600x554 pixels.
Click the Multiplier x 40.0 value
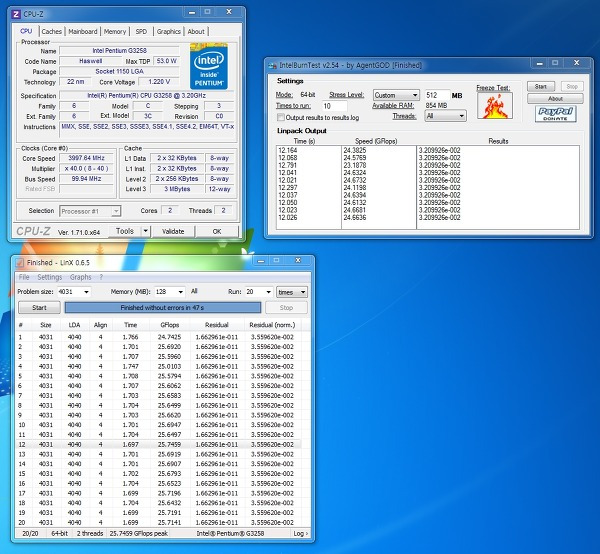(86, 168)
